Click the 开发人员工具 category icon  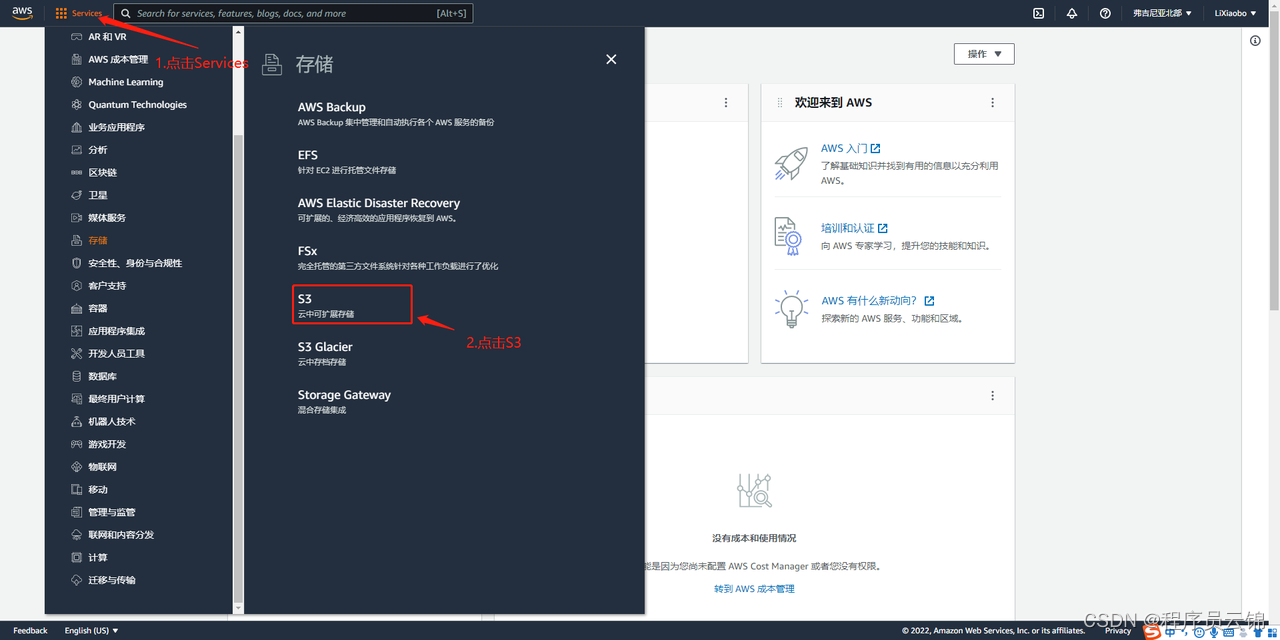tap(77, 354)
